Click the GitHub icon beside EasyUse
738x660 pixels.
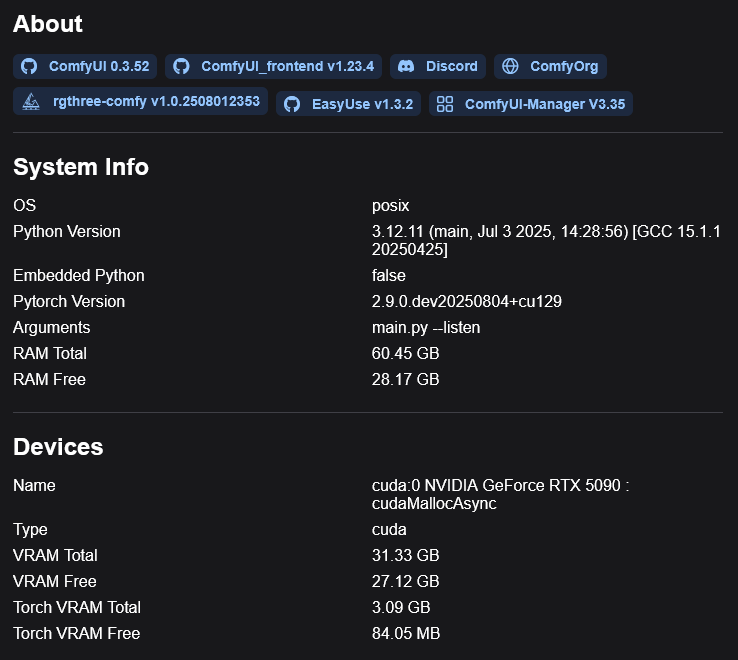tap(292, 104)
